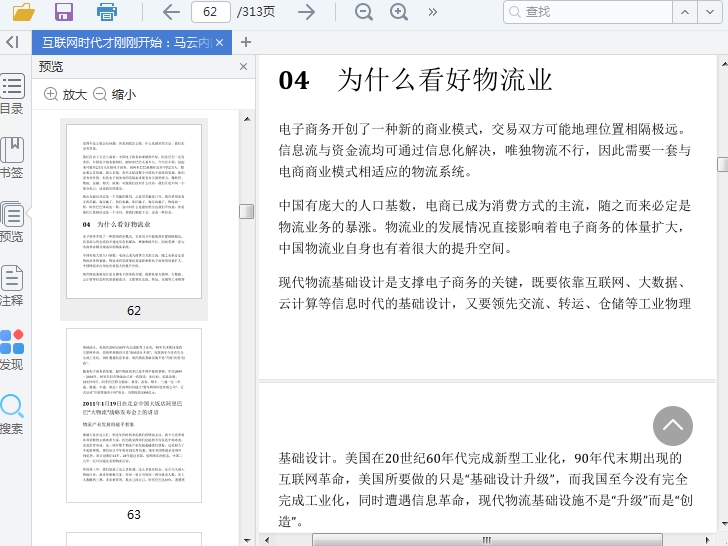This screenshot has height=546, width=728.
Task: Click the 查找 search field
Action: [x=588, y=12]
